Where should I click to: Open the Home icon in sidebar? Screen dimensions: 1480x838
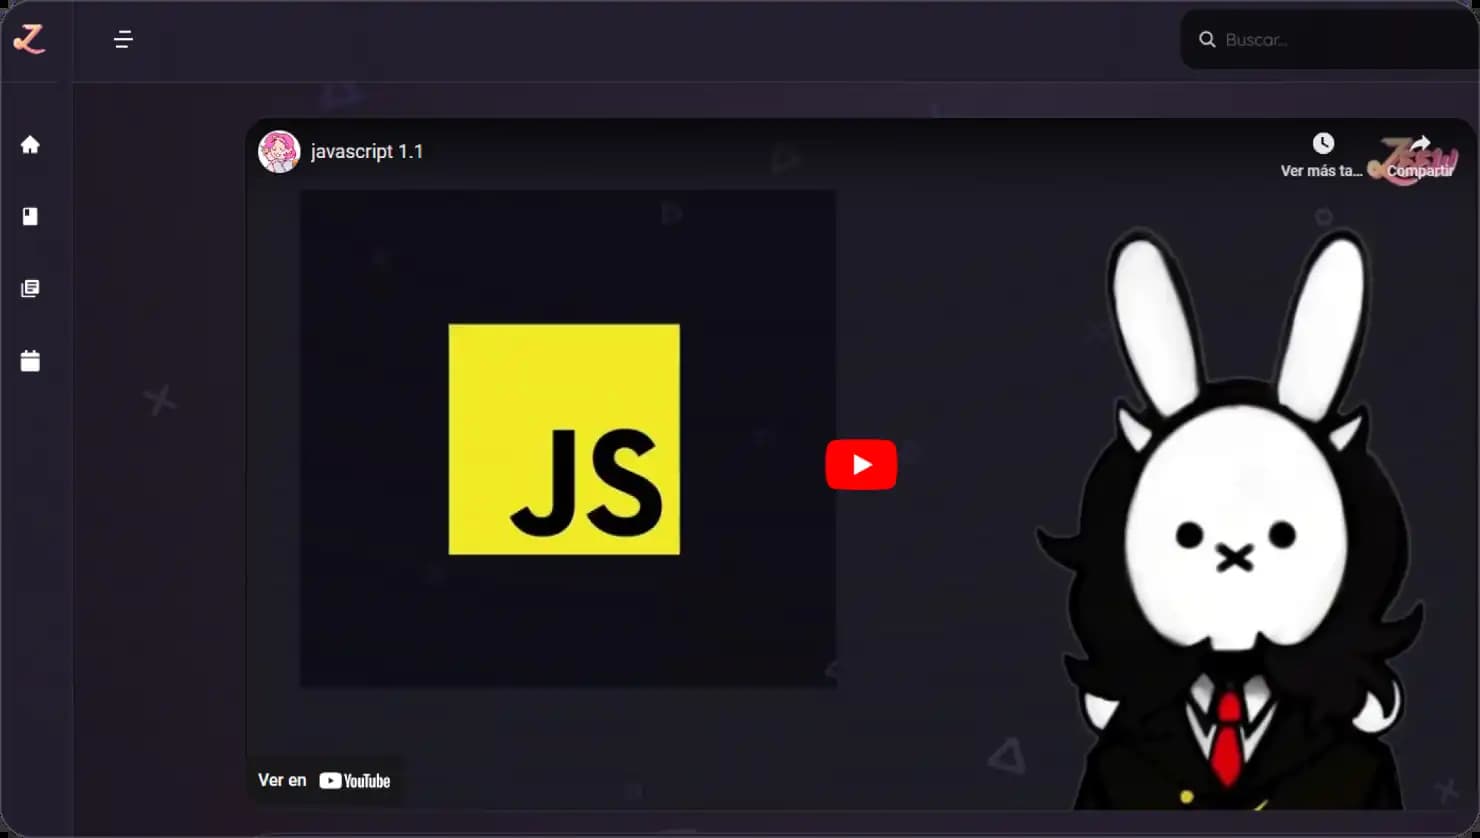(30, 144)
